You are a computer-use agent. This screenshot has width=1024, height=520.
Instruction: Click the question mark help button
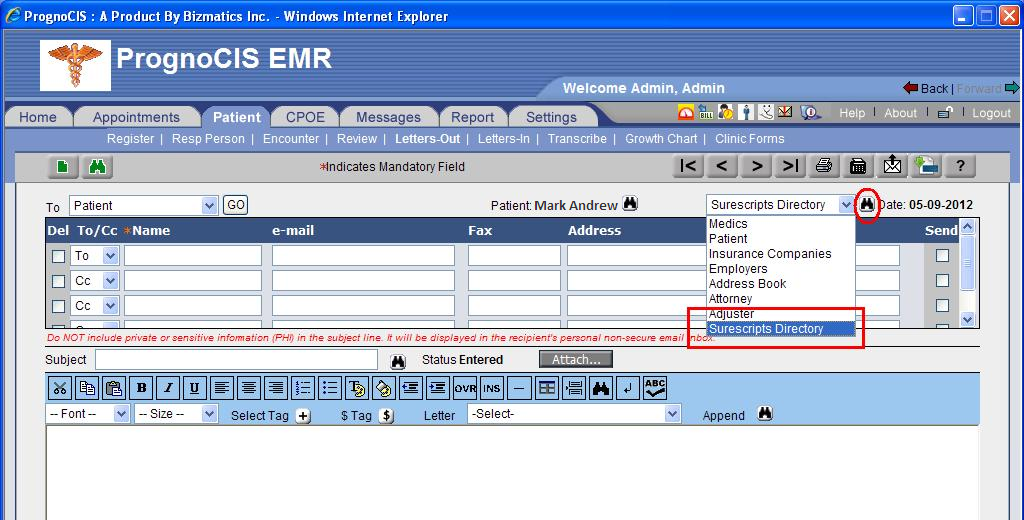[960, 166]
